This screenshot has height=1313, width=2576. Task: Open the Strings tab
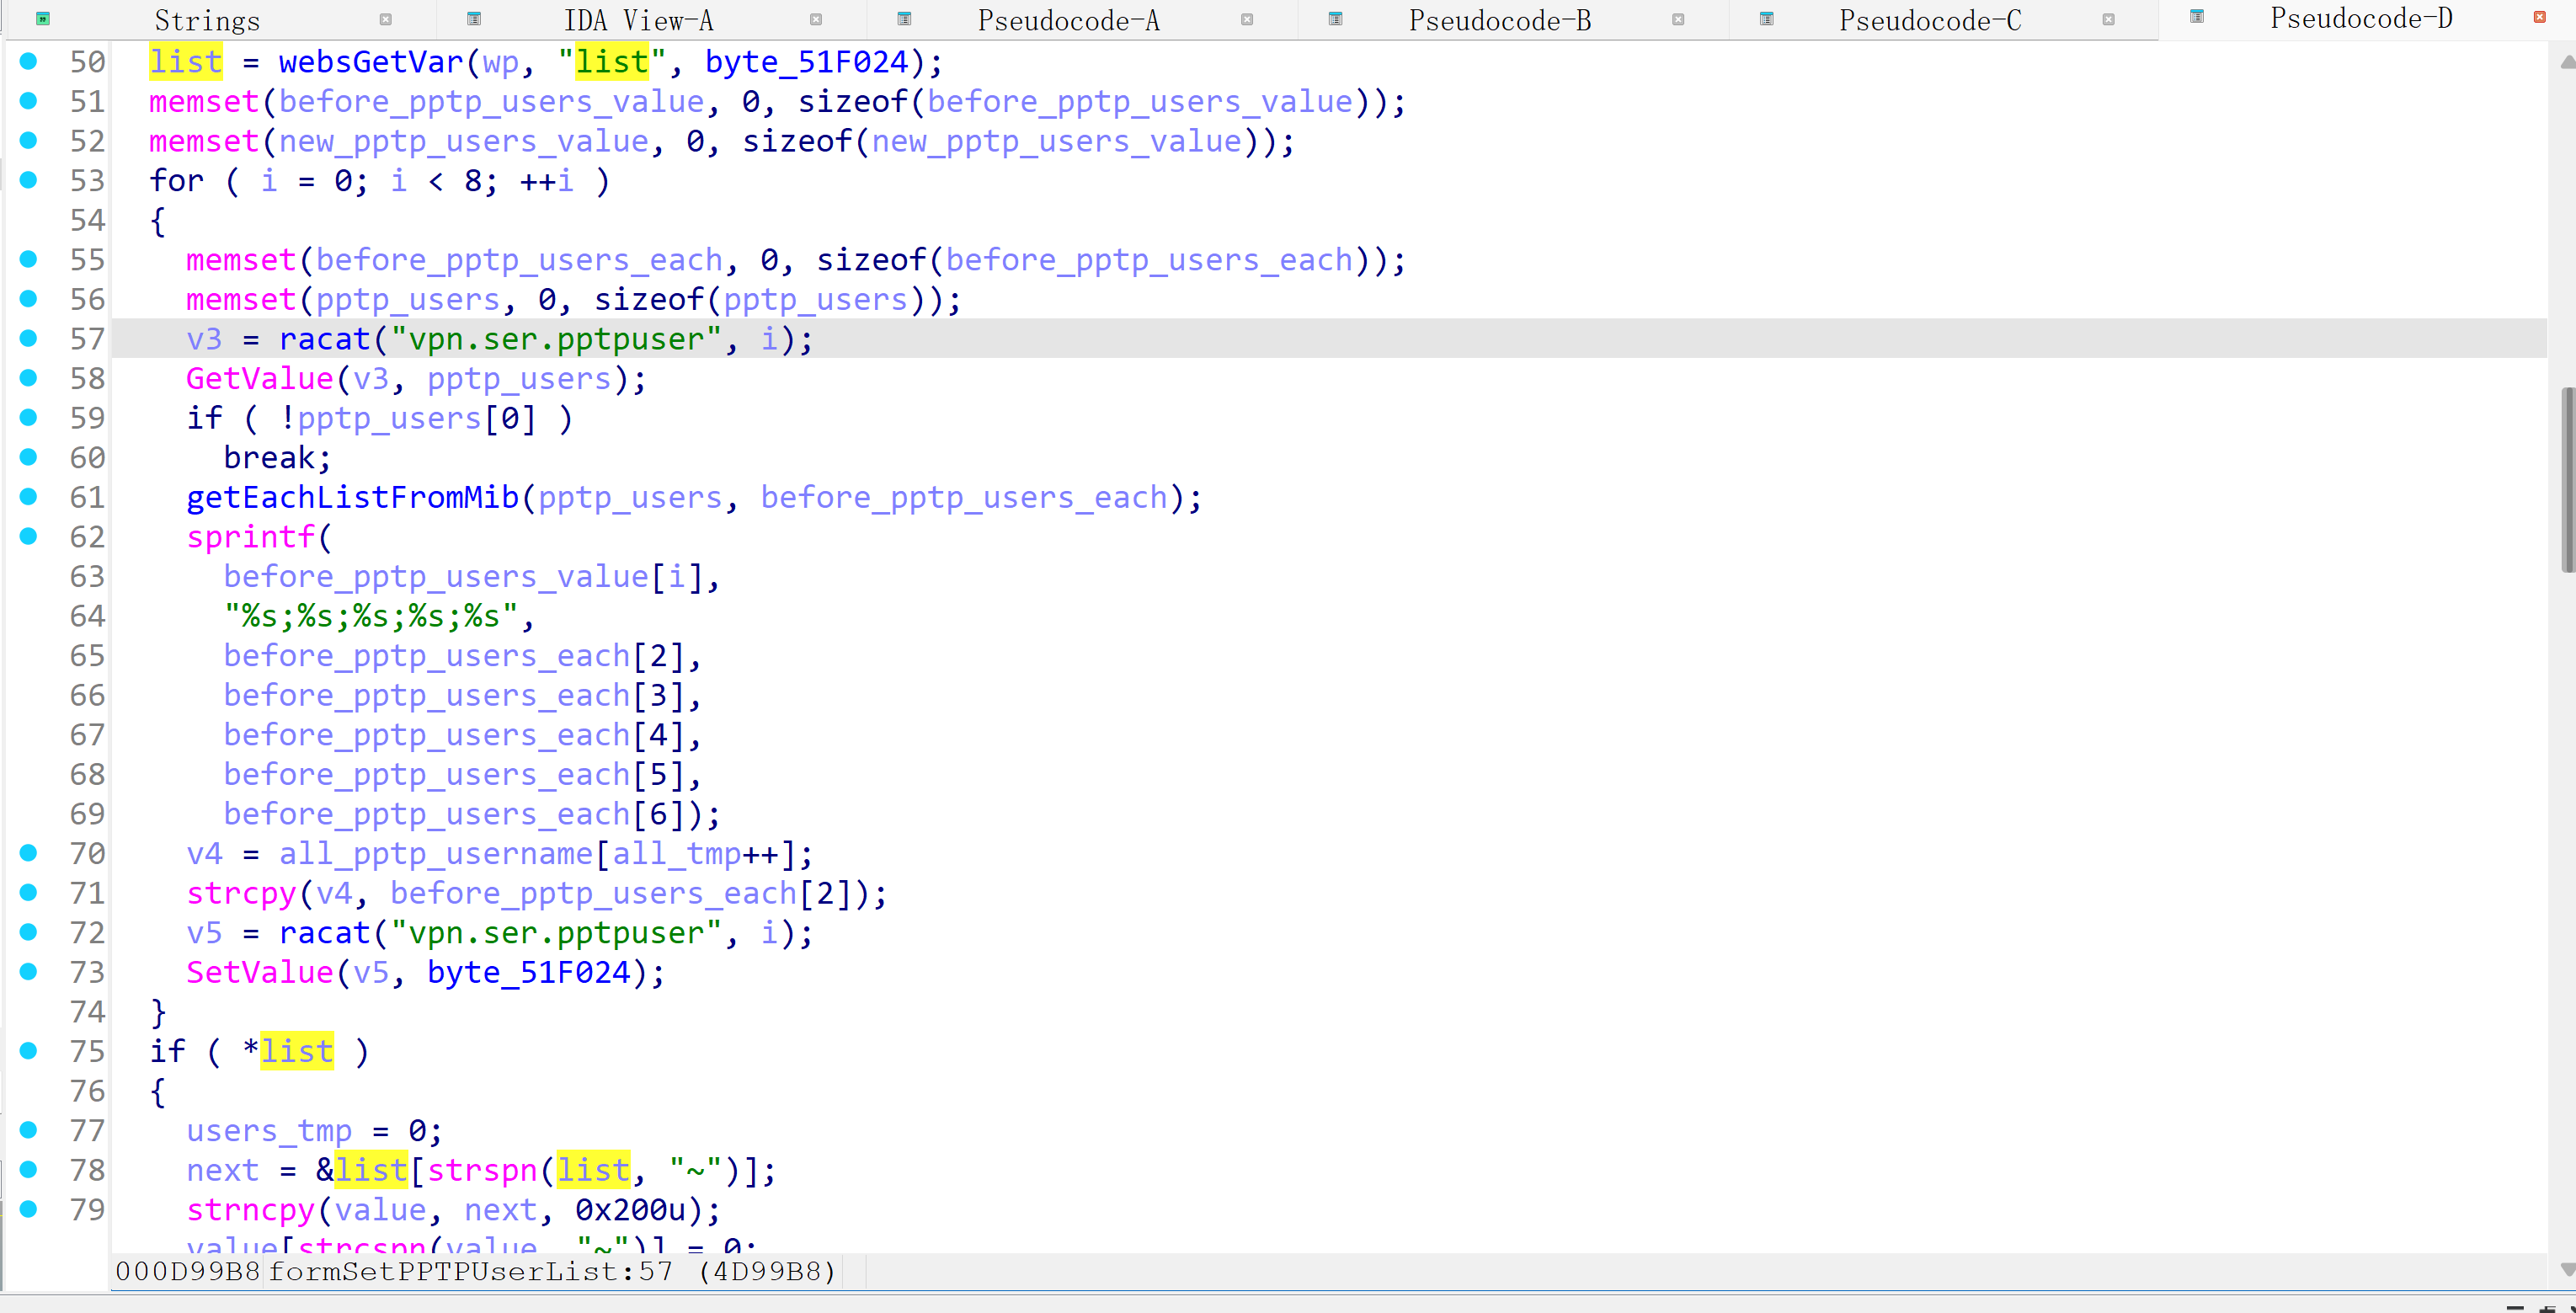coord(207,20)
